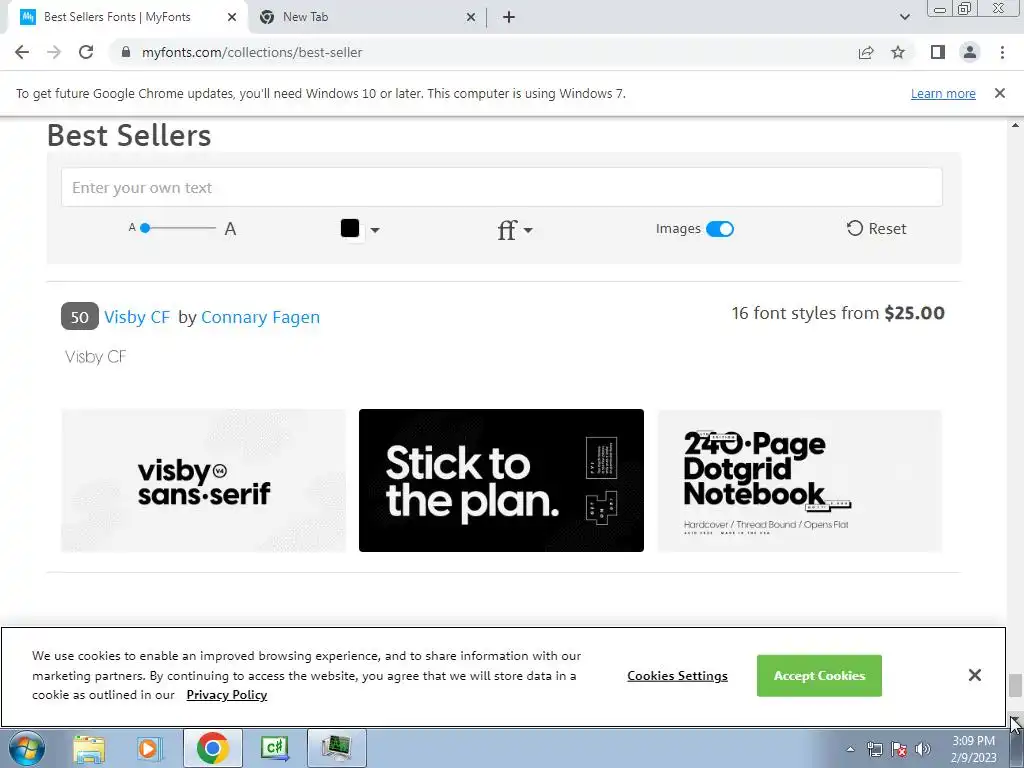View site info padlock icon

pyautogui.click(x=126, y=52)
